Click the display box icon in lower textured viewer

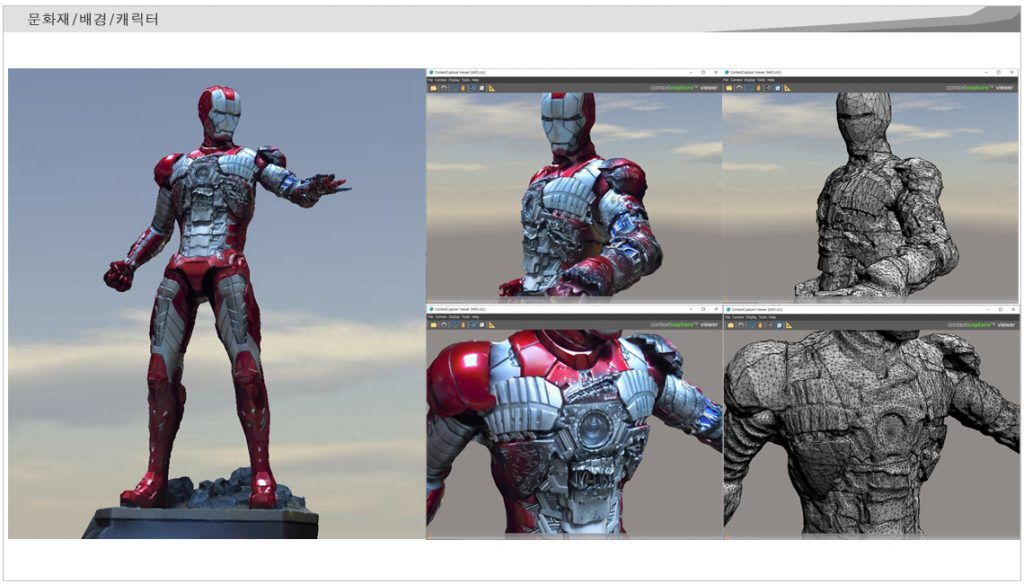[x=482, y=325]
